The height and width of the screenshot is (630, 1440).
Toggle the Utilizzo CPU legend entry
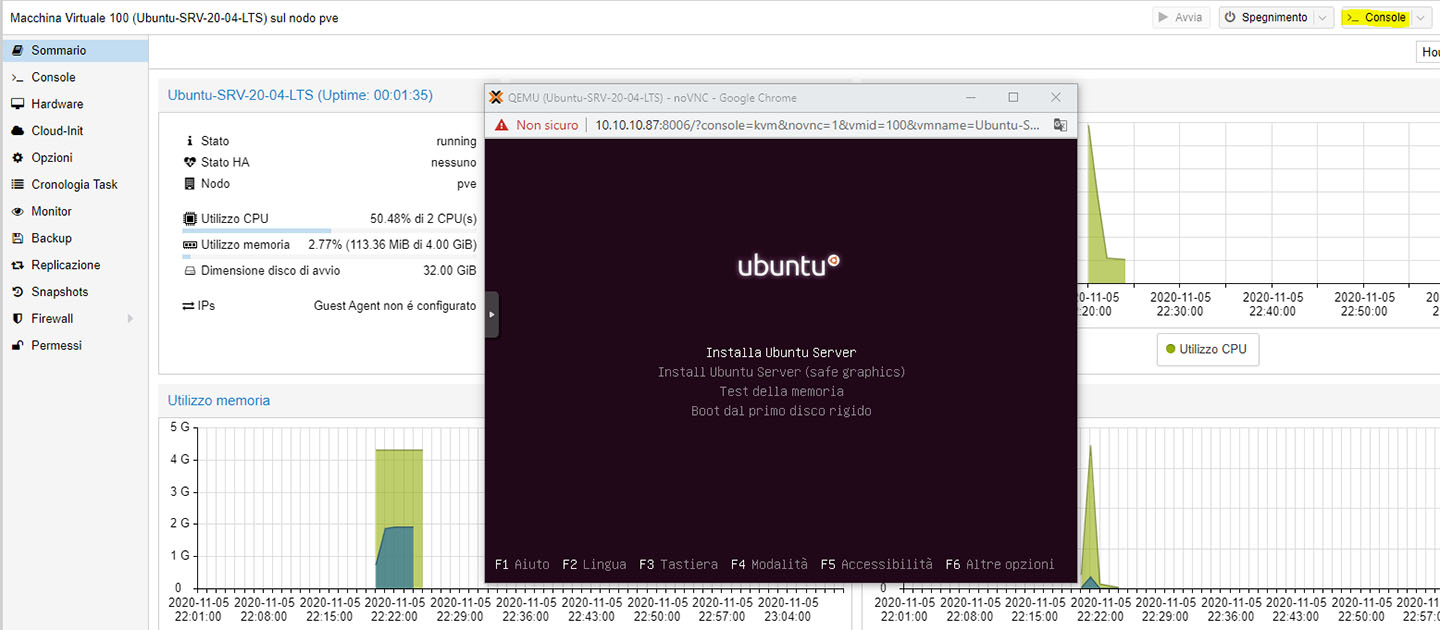click(1207, 350)
